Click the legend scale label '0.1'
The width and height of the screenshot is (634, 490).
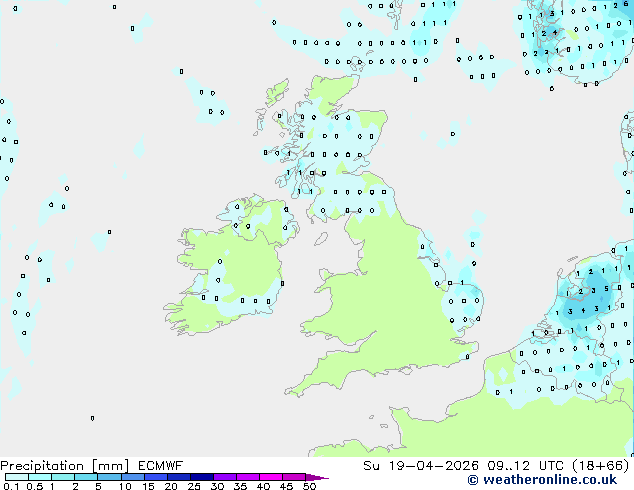[11, 486]
